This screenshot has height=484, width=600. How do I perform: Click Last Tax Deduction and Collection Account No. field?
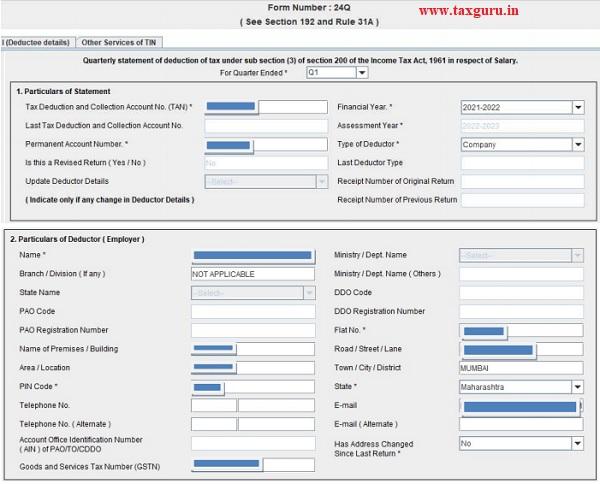click(266, 126)
